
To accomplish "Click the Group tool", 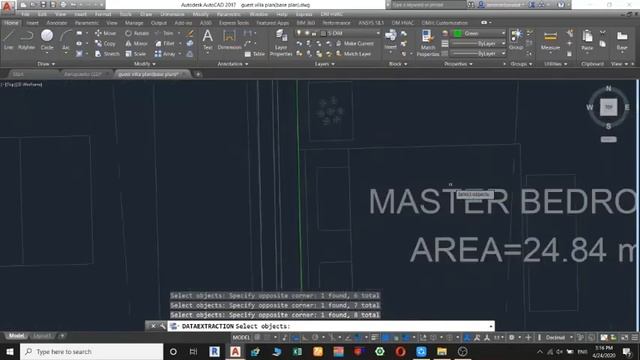I will 516,40.
